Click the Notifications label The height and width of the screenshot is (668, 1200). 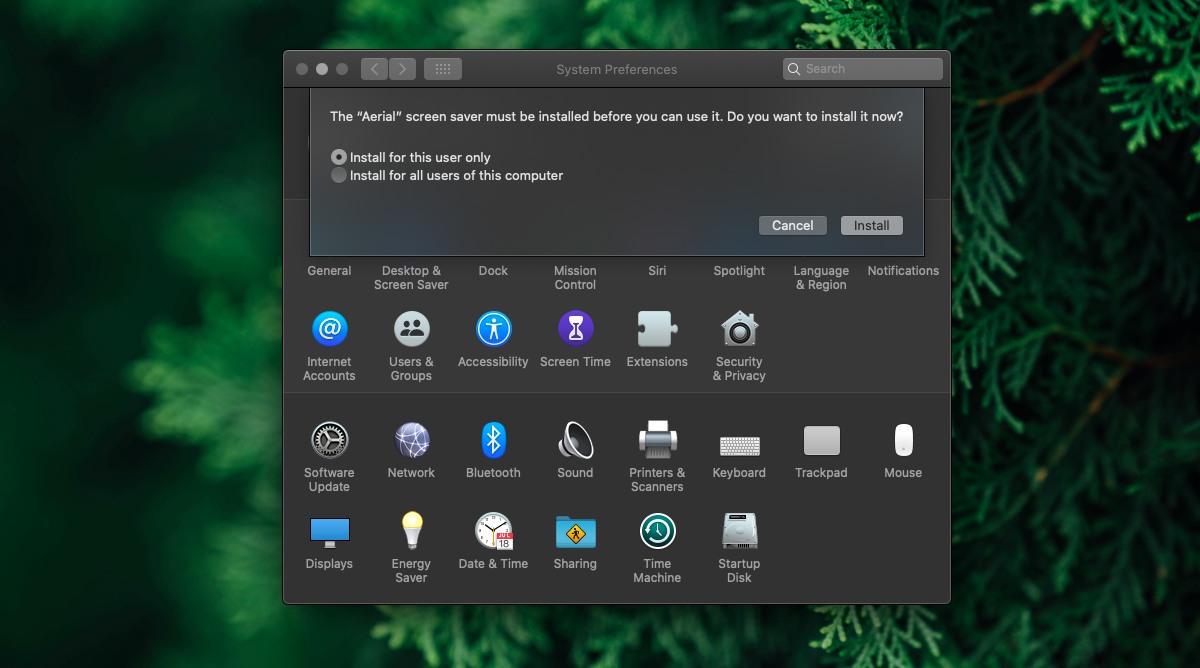pos(903,271)
